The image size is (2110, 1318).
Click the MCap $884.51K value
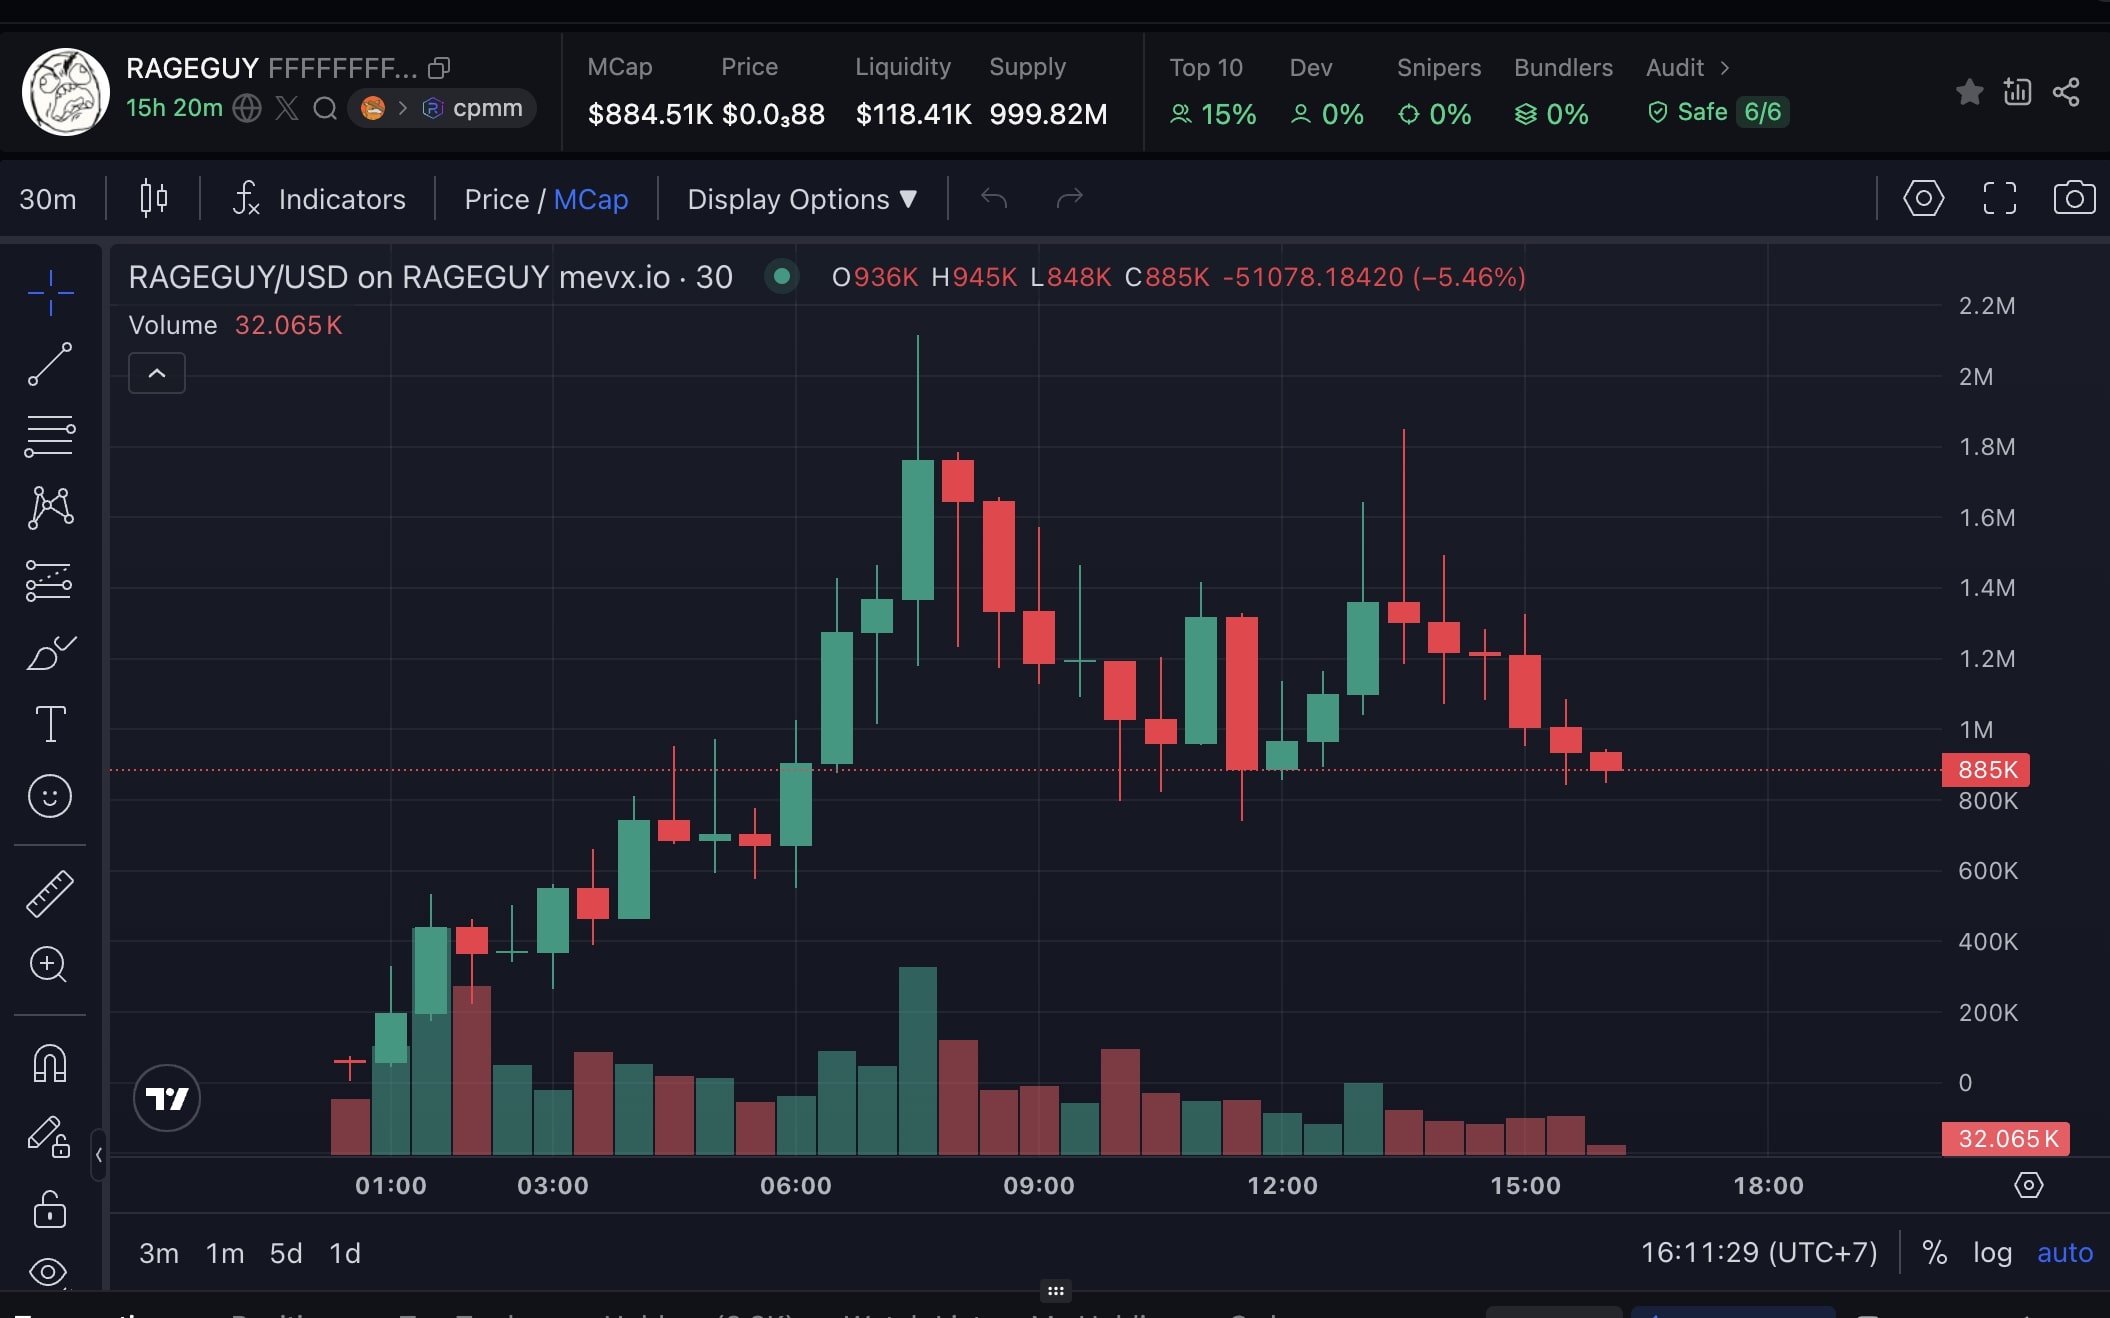tap(649, 114)
